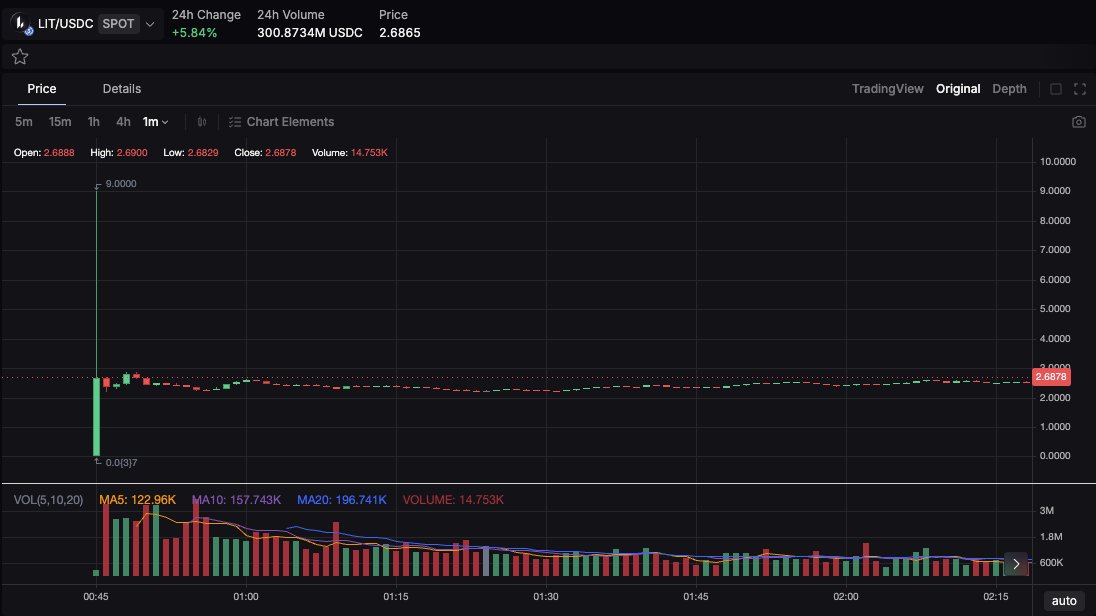This screenshot has width=1096, height=616.
Task: Click the 10.0000 price axis label
Action: pyautogui.click(x=1058, y=162)
